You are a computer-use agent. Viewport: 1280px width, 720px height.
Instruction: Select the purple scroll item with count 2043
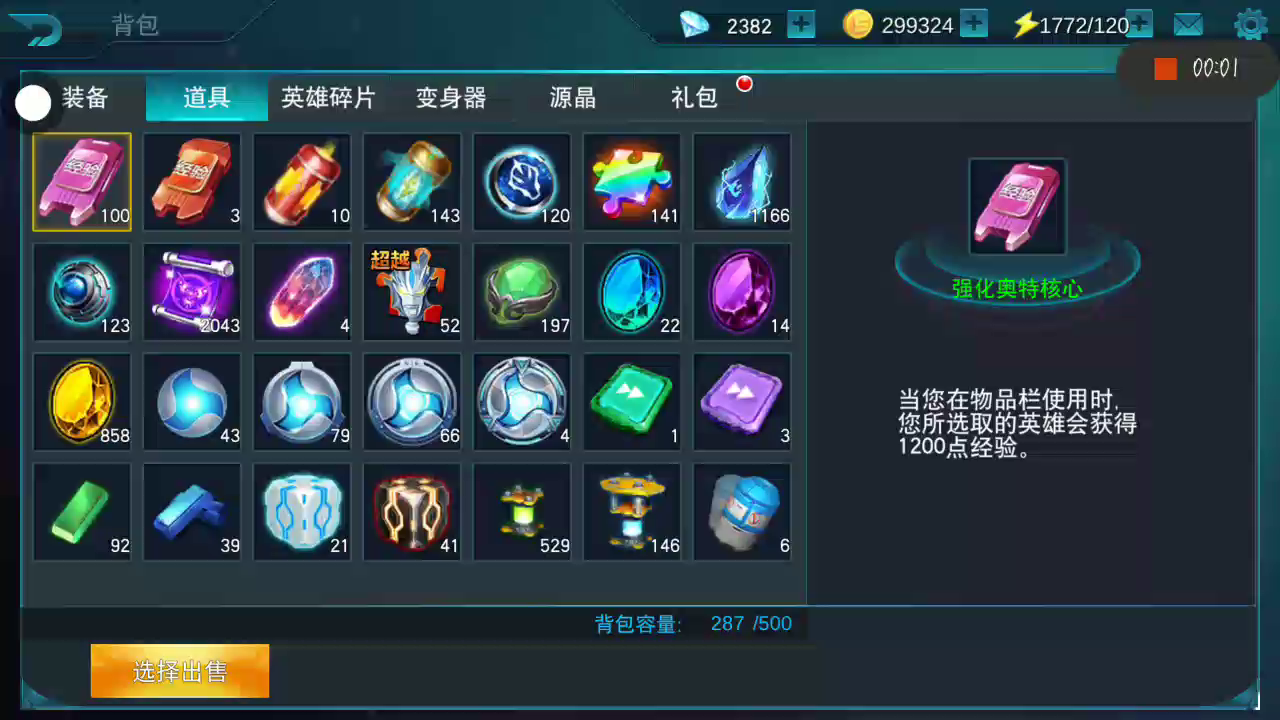[x=192, y=292]
